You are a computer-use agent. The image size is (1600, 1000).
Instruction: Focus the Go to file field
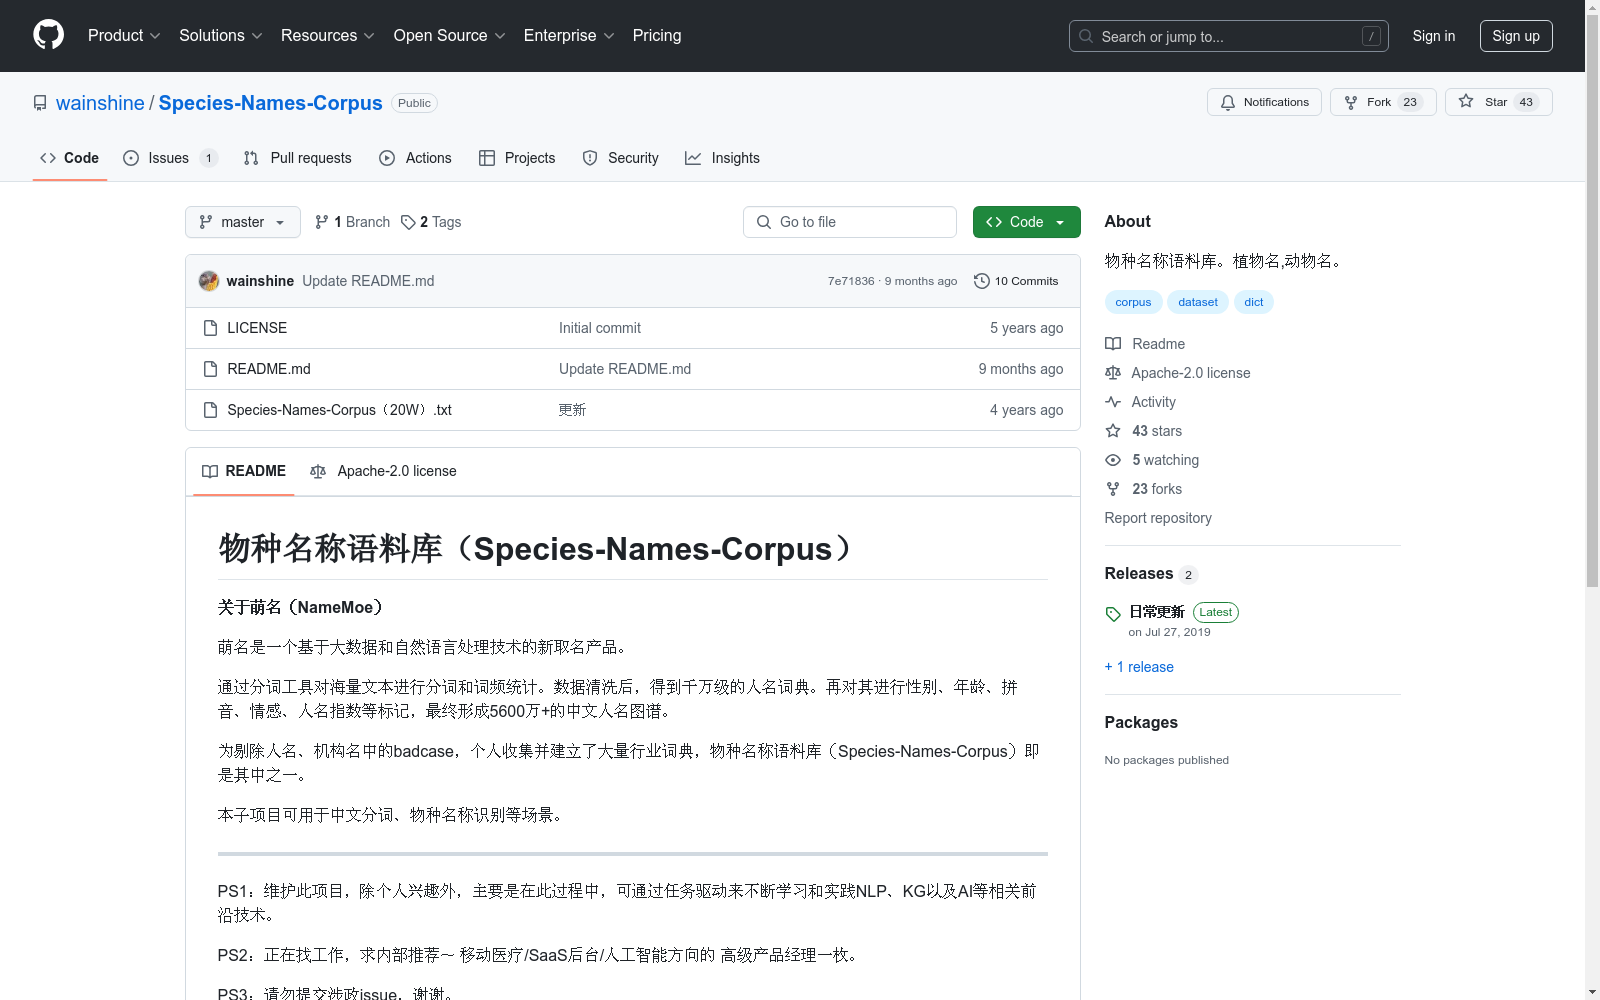point(850,222)
